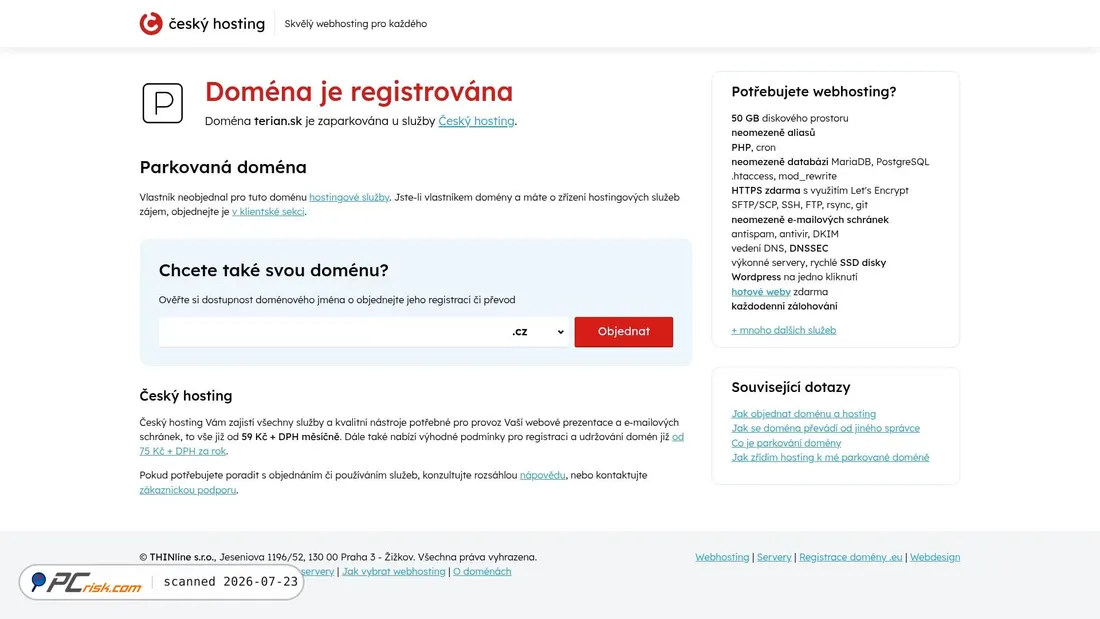
Task: Click the terian.sk domain name text
Action: tap(278, 121)
